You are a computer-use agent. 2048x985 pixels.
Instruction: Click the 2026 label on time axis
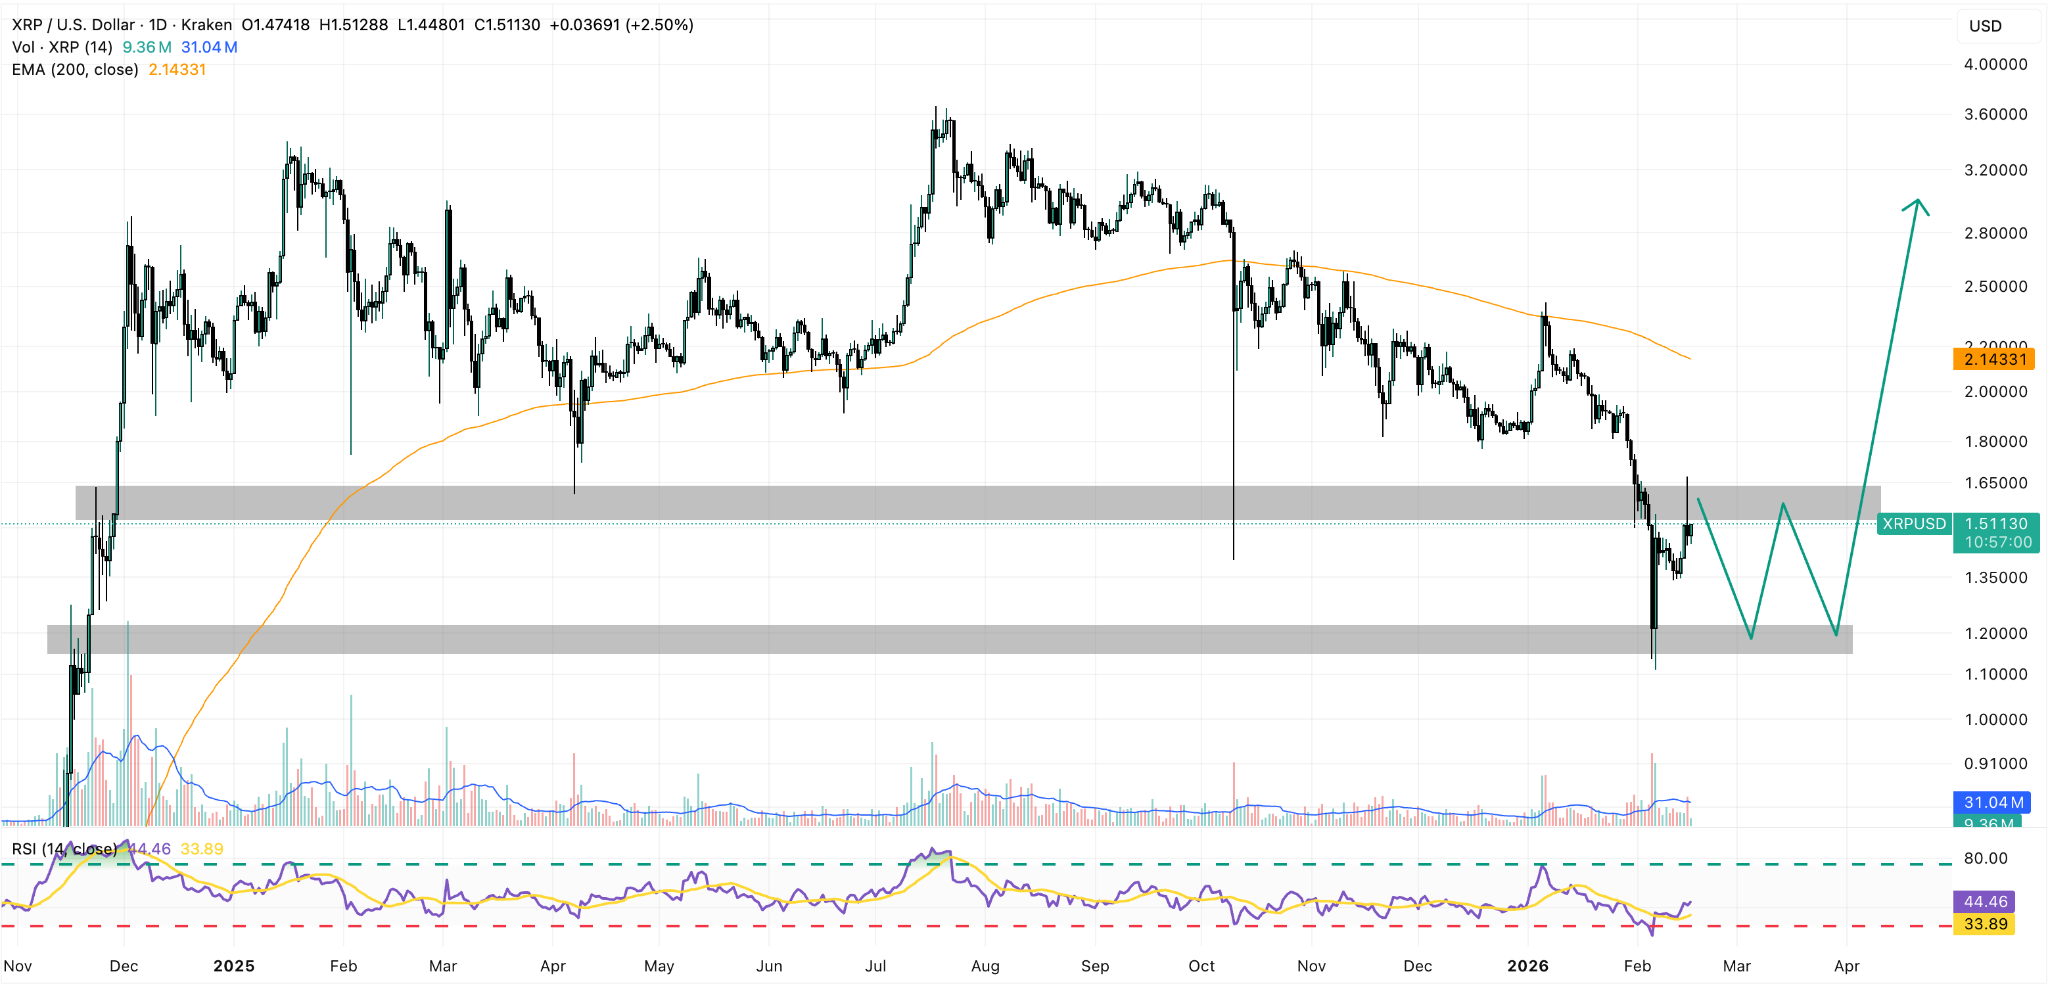tap(1528, 966)
